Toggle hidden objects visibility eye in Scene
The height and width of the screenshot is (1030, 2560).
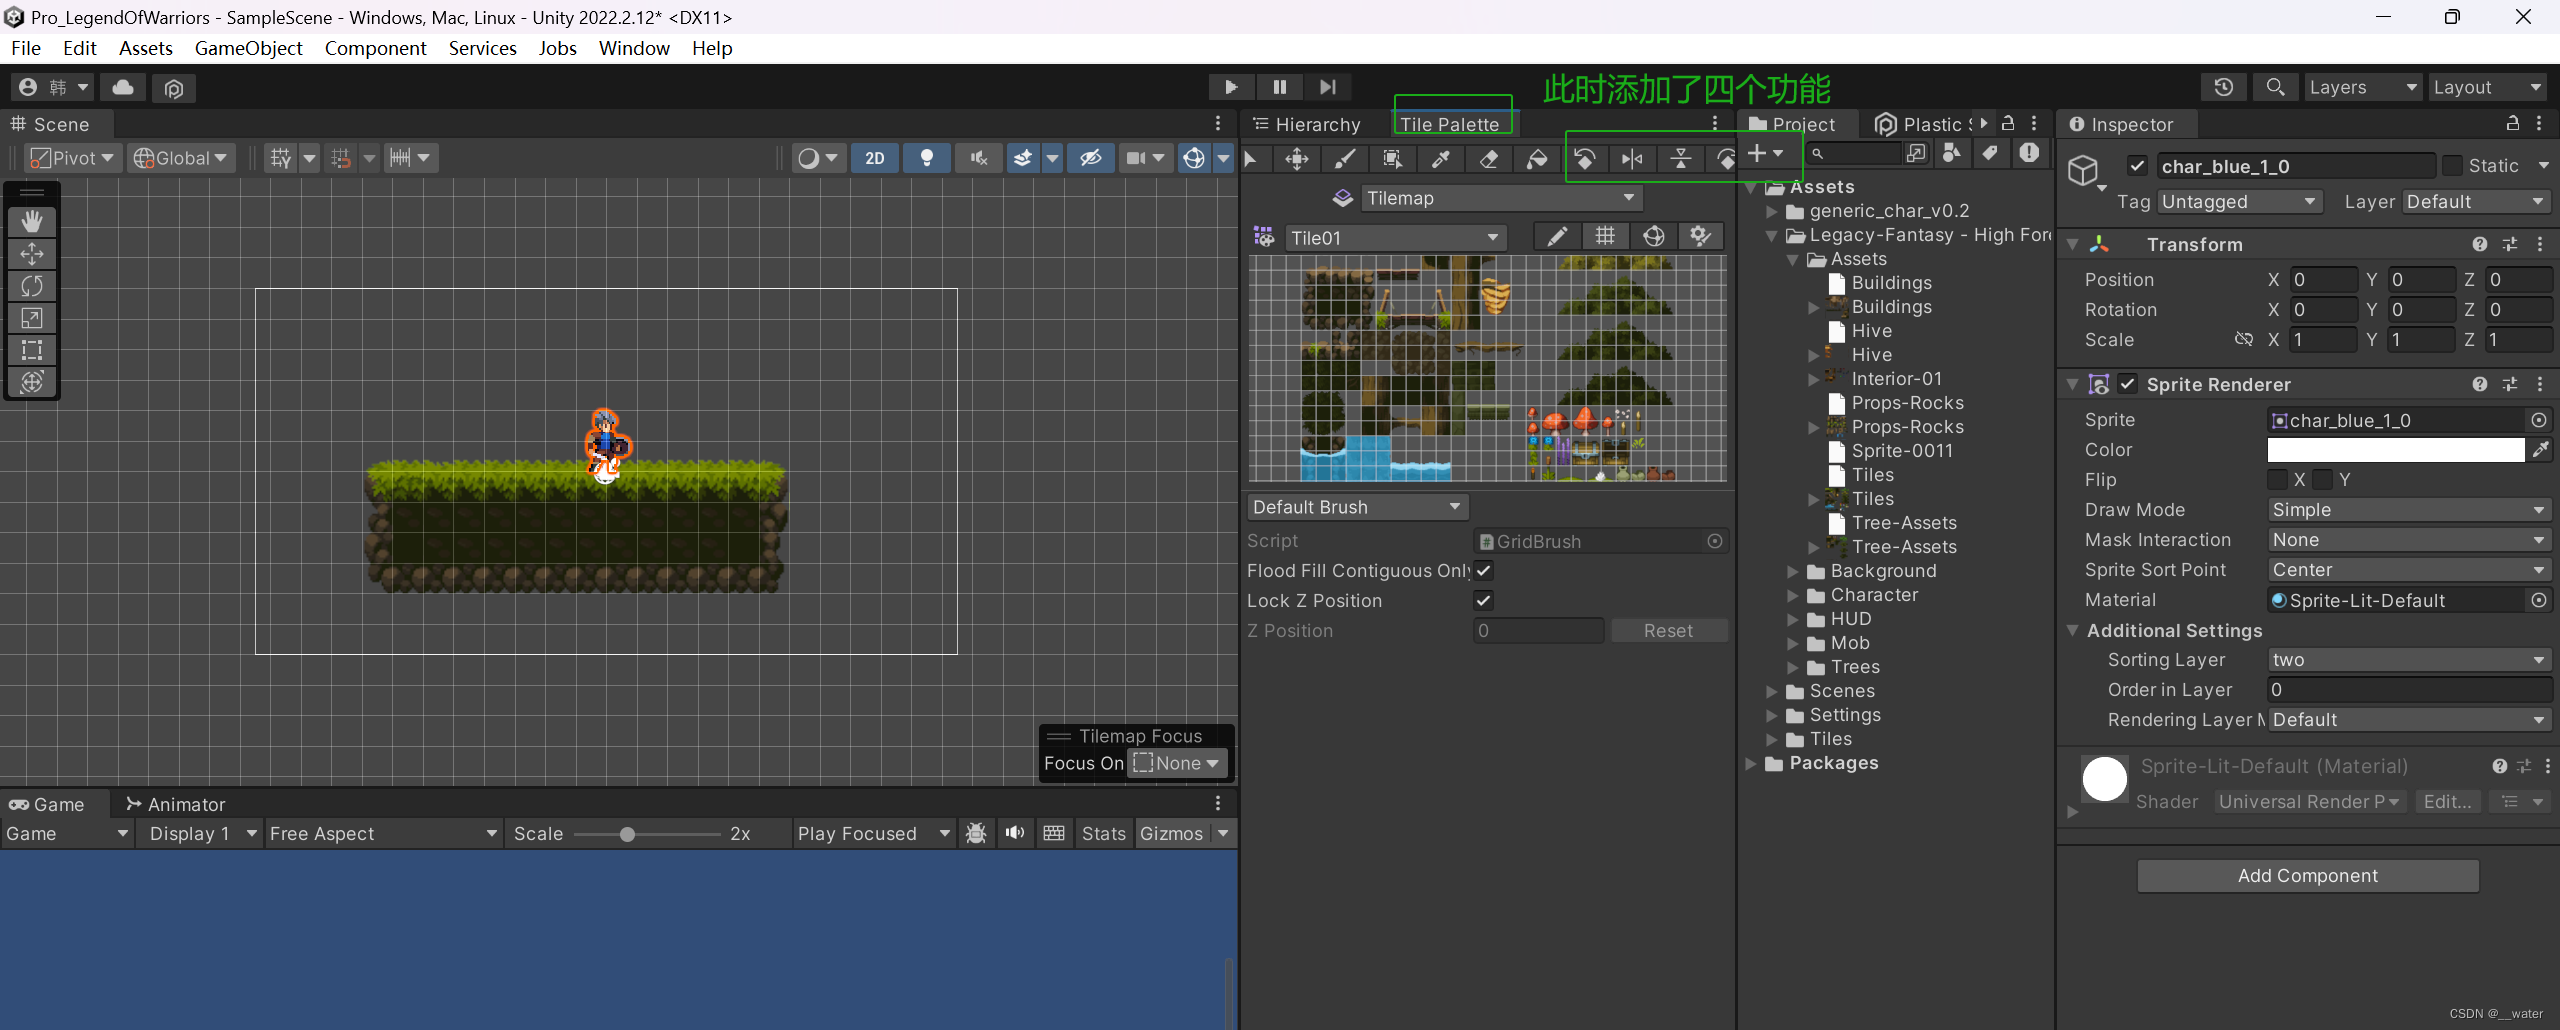pyautogui.click(x=1091, y=158)
